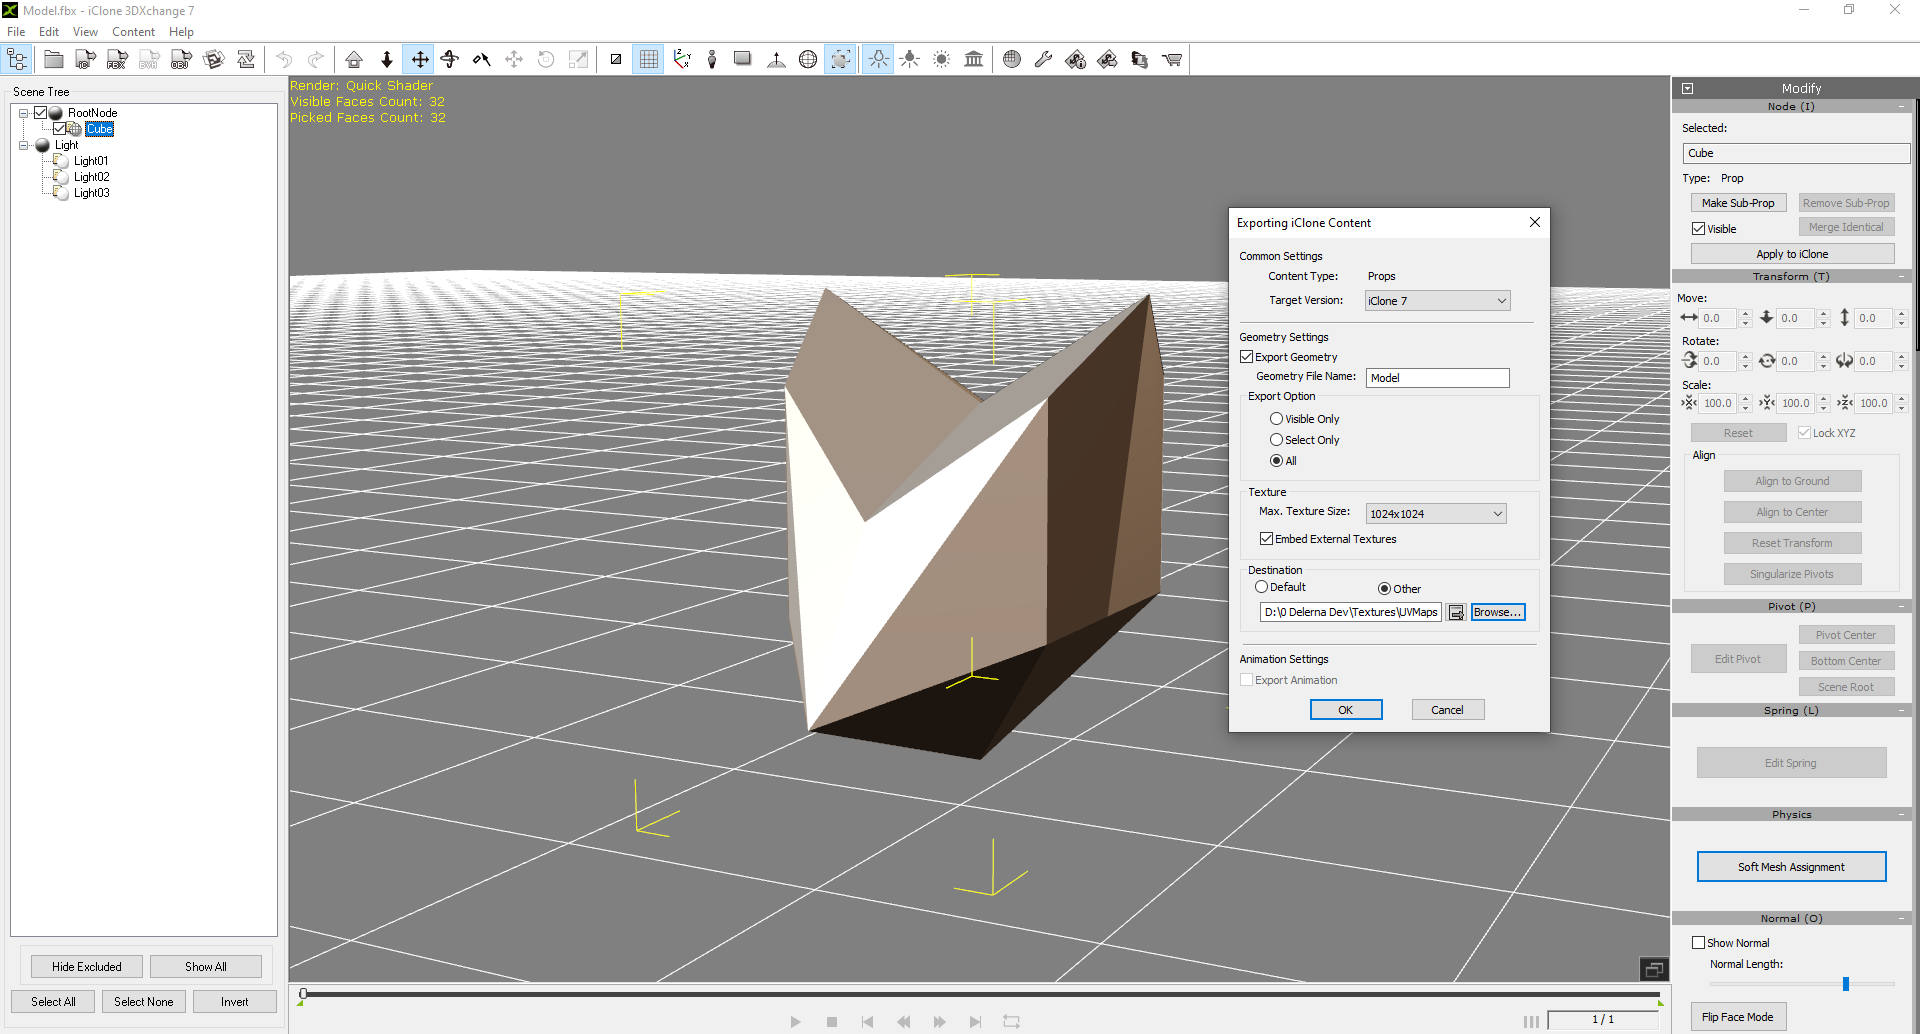
Task: Click the shopping cart icon
Action: (1172, 60)
